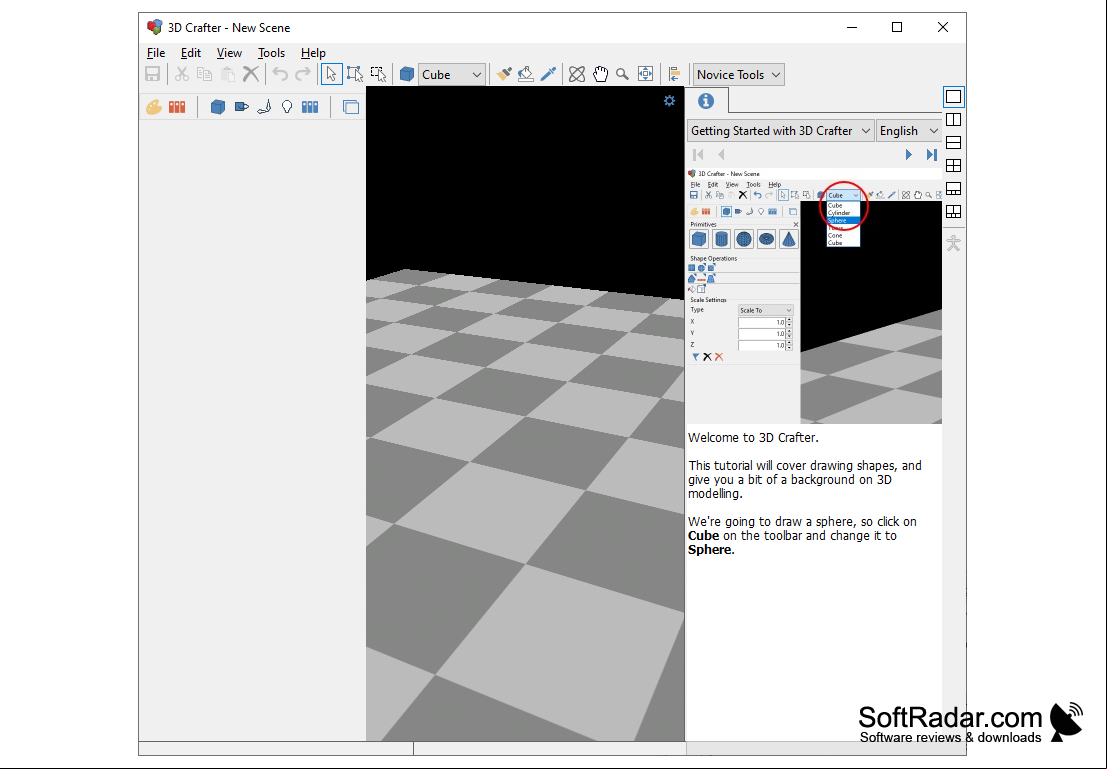The image size is (1107, 769).
Task: Click the Delete X icon
Action: (251, 74)
